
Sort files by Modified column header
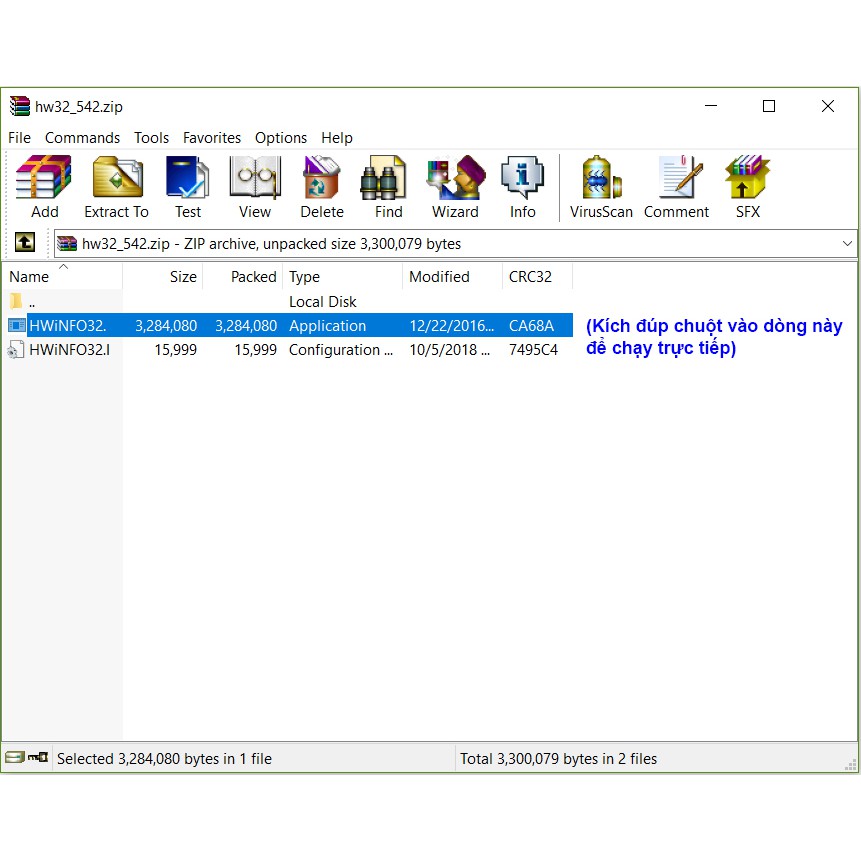(x=439, y=277)
